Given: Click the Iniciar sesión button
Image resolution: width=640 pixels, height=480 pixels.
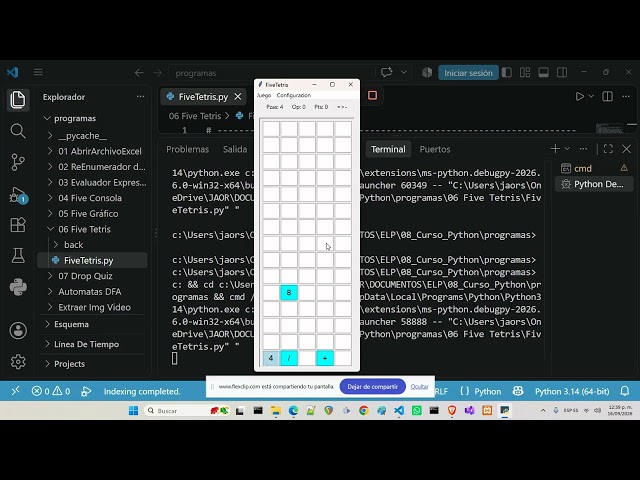Looking at the screenshot, I should [468, 73].
